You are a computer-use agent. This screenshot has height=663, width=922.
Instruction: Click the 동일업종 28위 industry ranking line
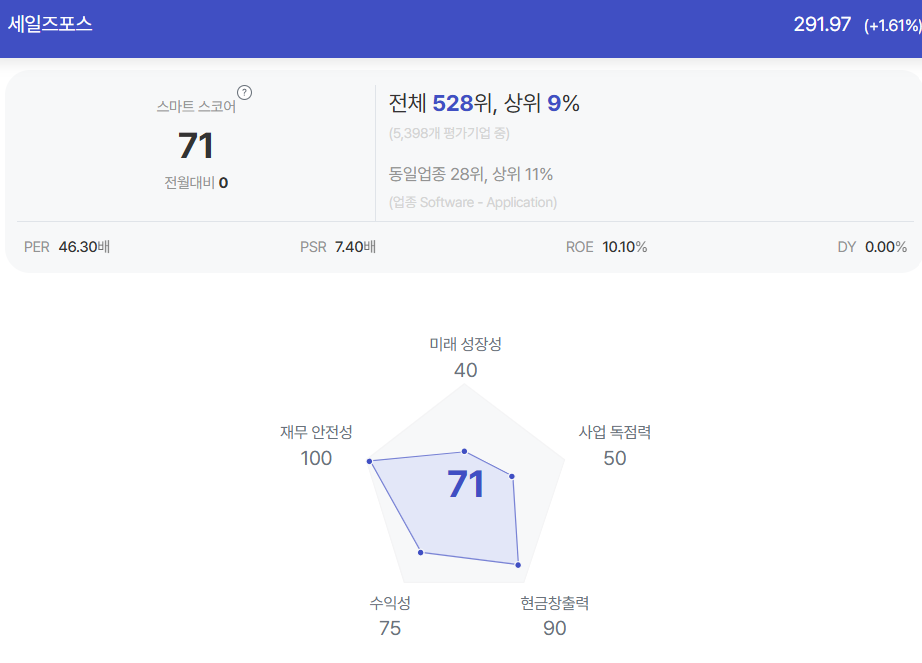click(470, 174)
